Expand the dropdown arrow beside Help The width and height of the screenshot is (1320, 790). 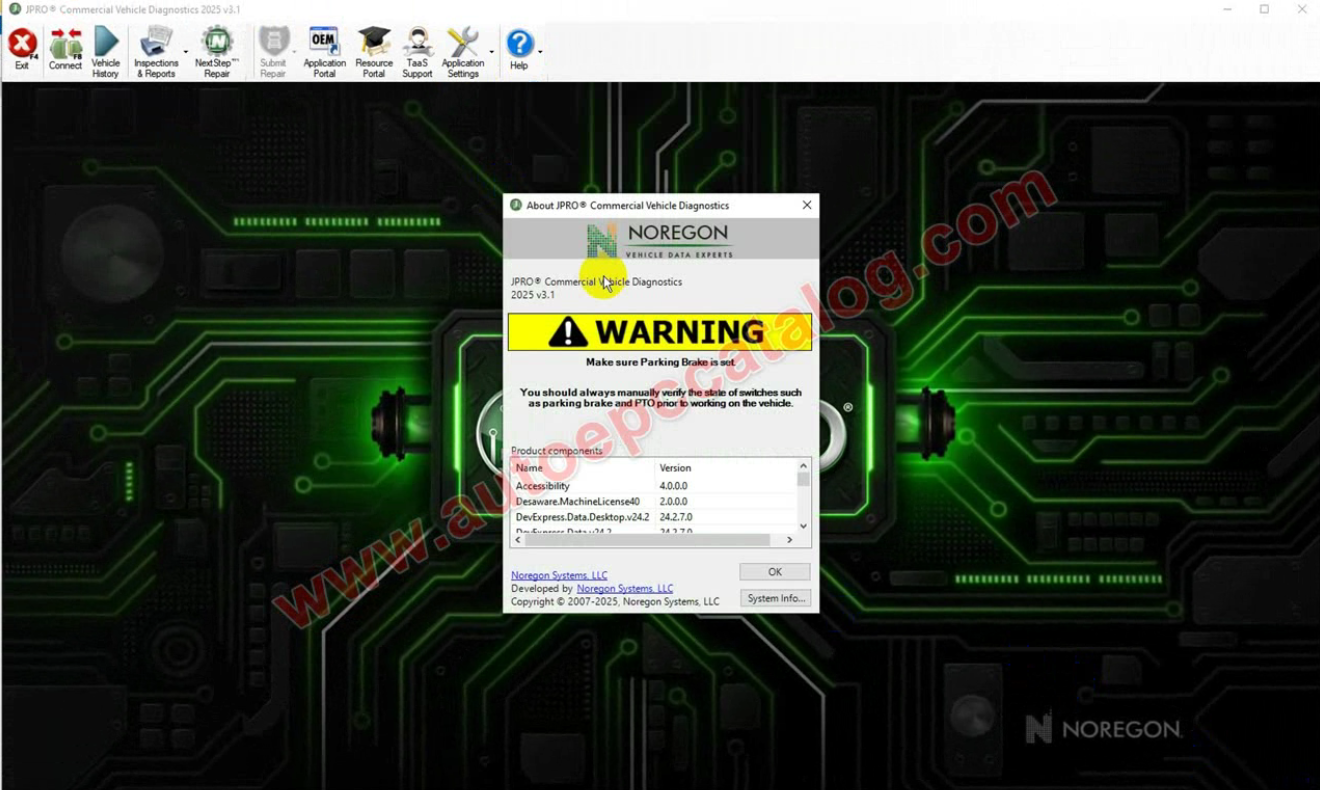540,52
